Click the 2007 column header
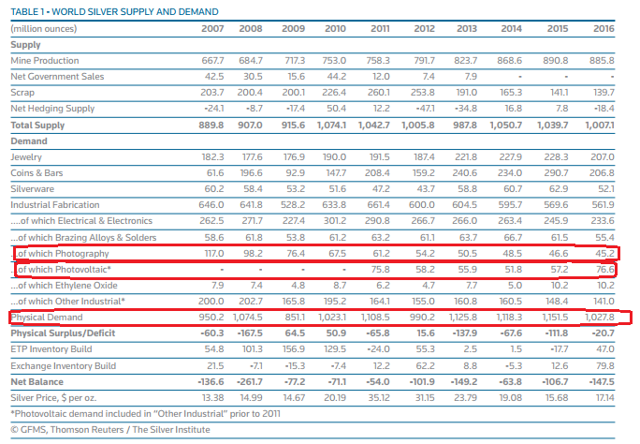The width and height of the screenshot is (640, 444). tap(211, 28)
